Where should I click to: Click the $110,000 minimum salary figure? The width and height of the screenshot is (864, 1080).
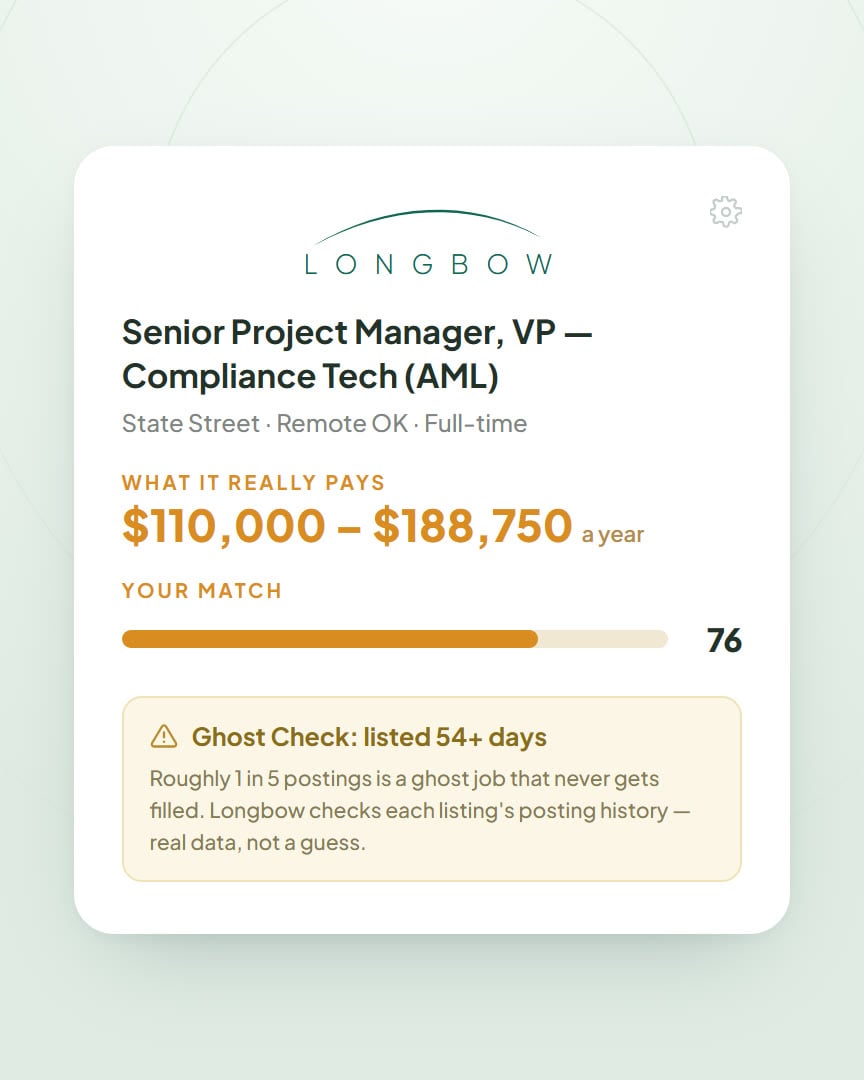click(x=223, y=526)
